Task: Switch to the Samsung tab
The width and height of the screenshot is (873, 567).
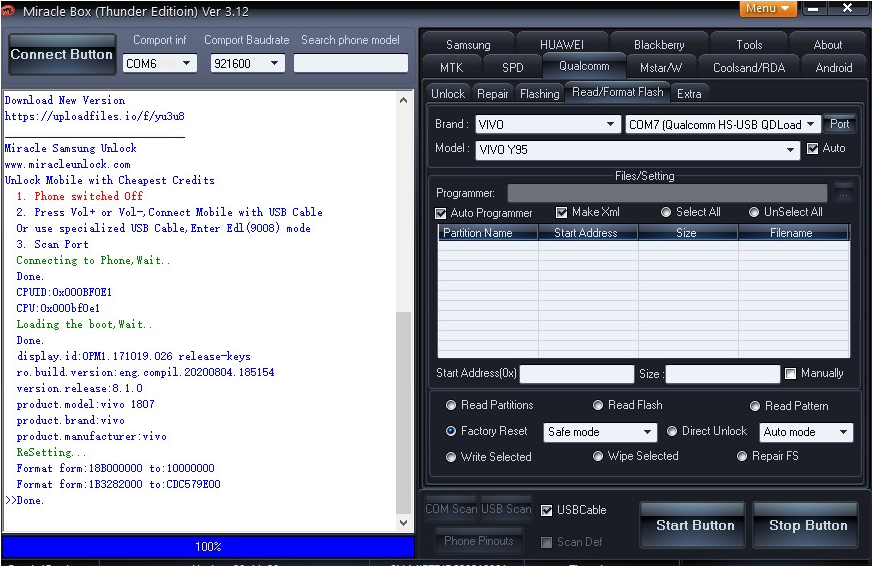Action: pos(468,45)
